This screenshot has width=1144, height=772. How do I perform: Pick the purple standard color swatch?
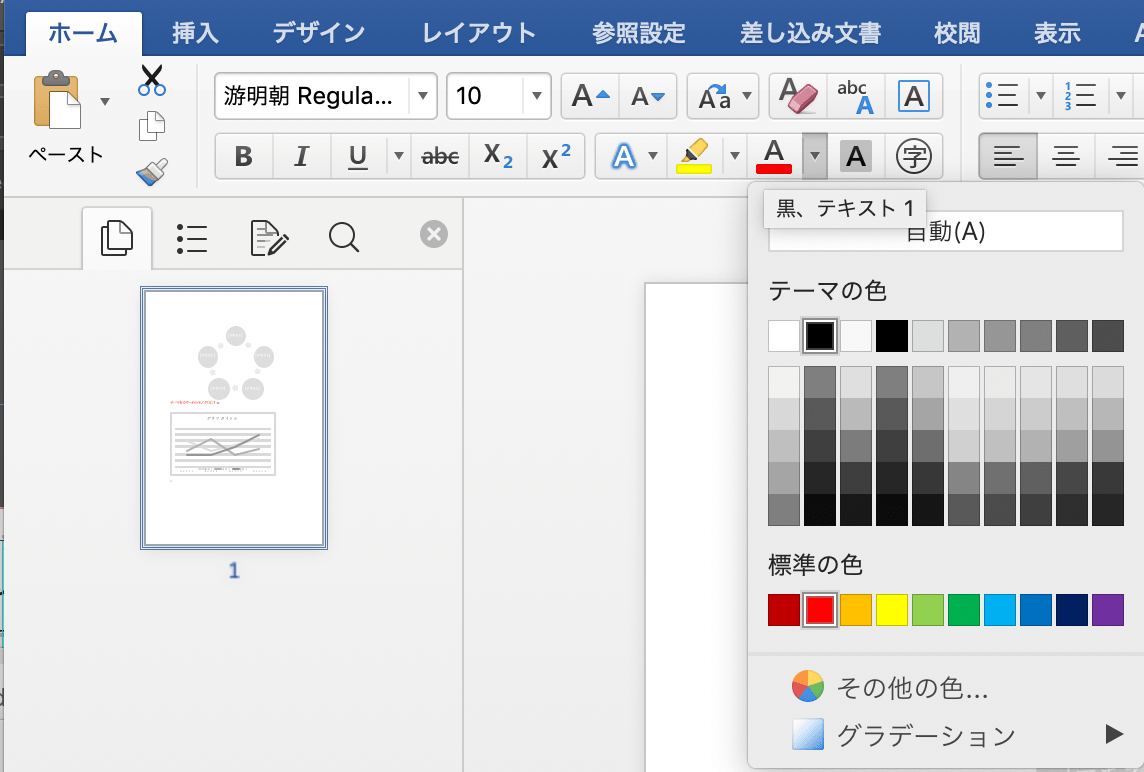pyautogui.click(x=1107, y=610)
